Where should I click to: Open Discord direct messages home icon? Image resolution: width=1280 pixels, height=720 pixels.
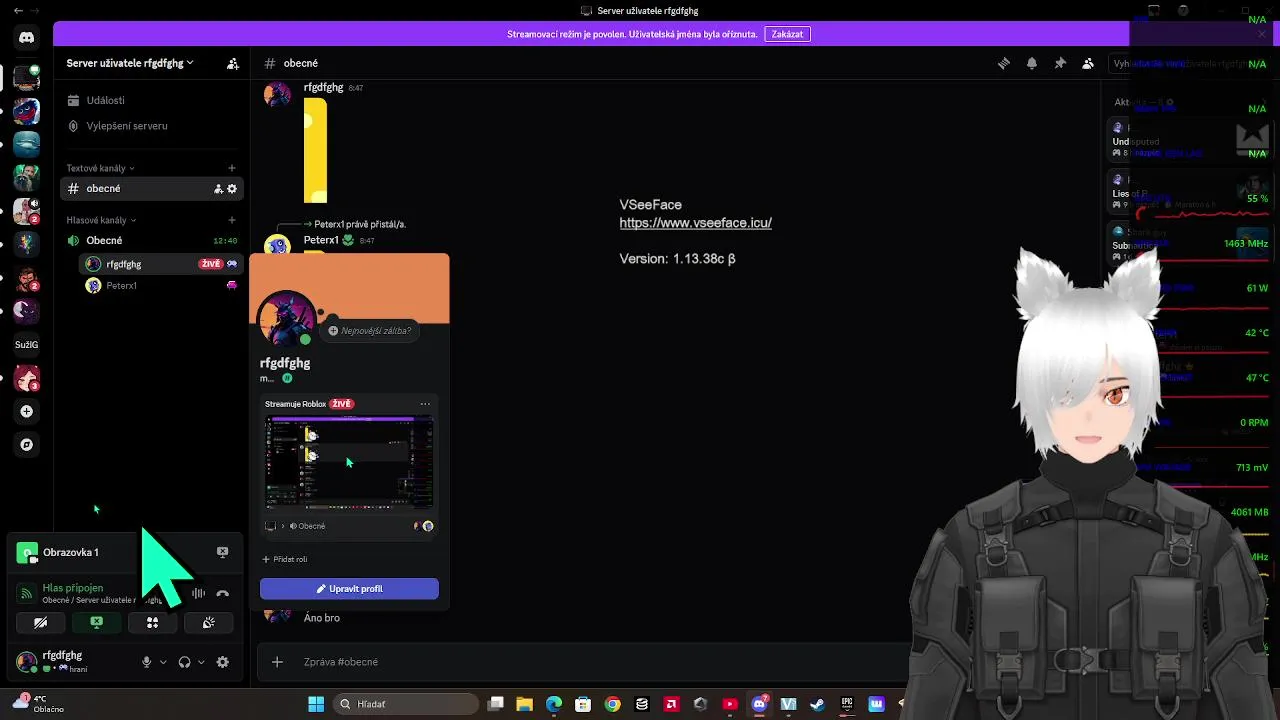click(x=27, y=38)
